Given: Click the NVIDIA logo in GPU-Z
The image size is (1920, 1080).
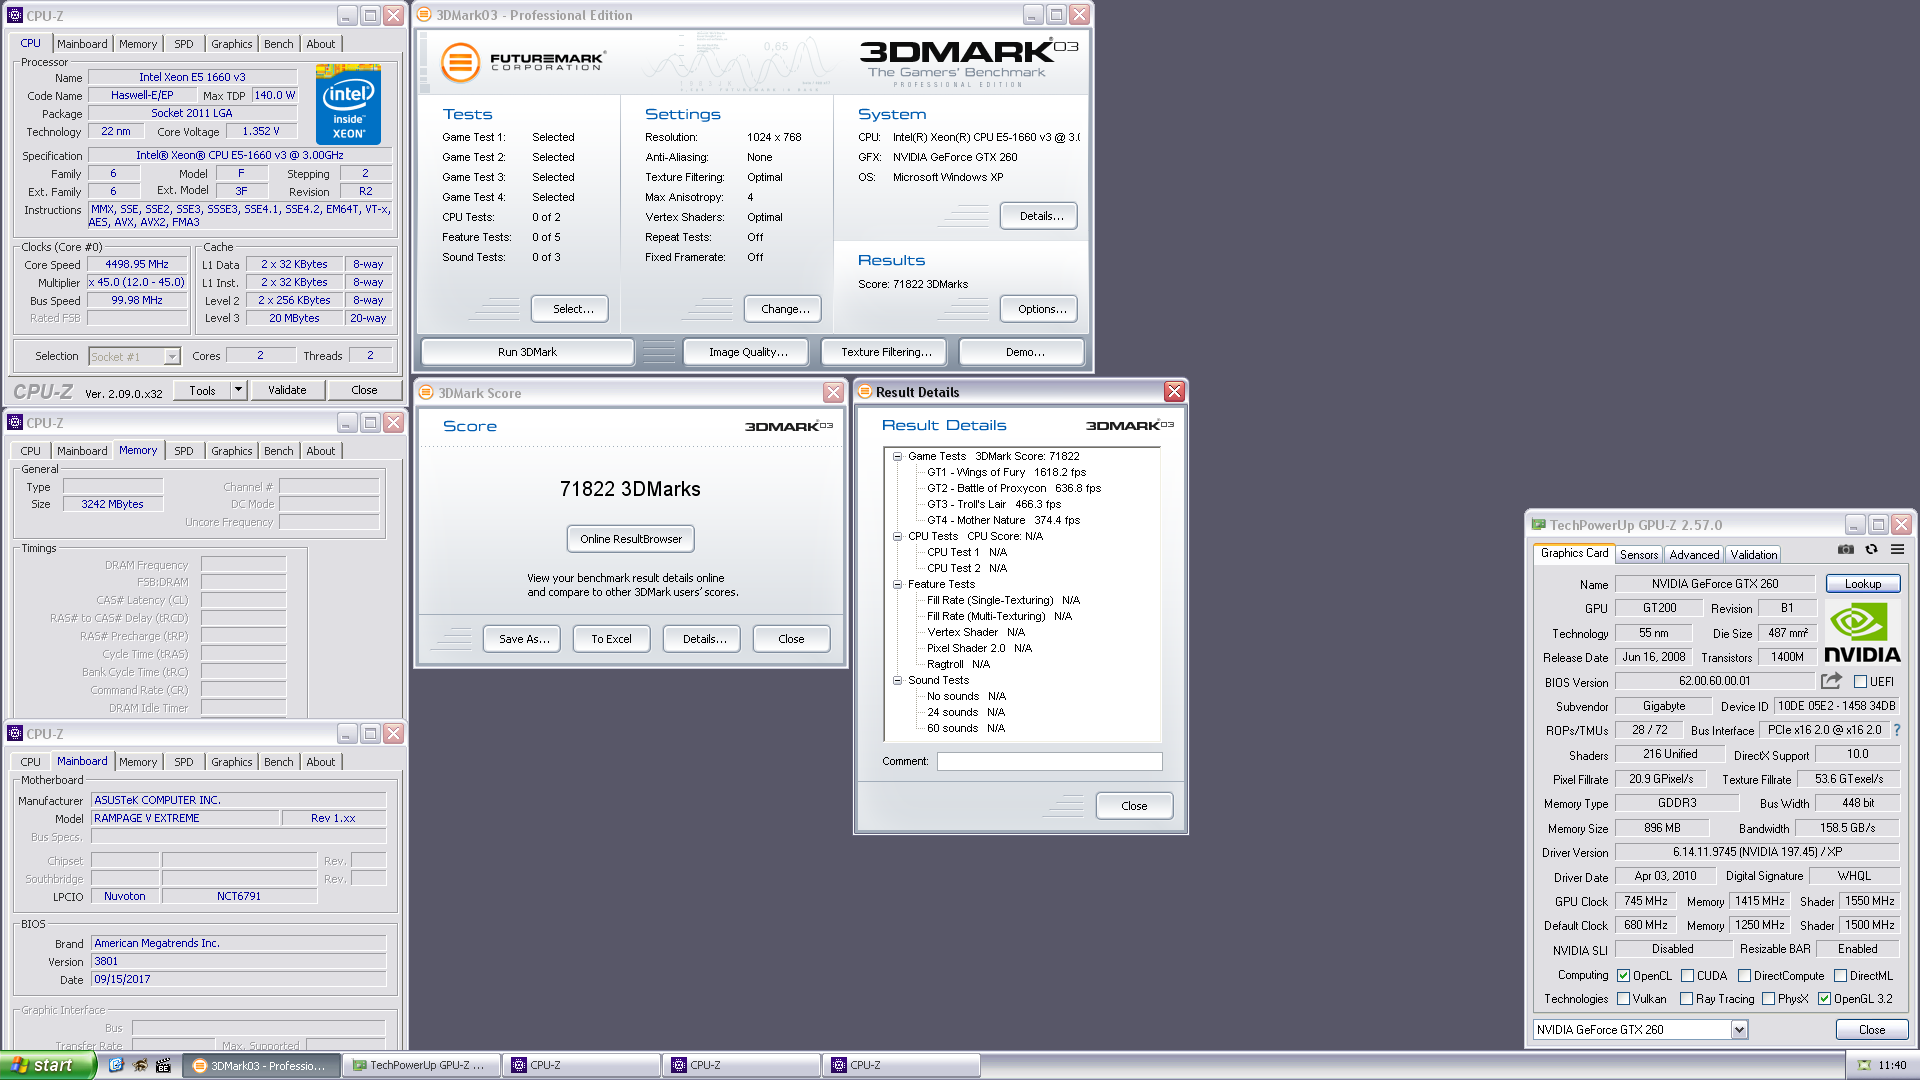Looking at the screenshot, I should point(1861,634).
